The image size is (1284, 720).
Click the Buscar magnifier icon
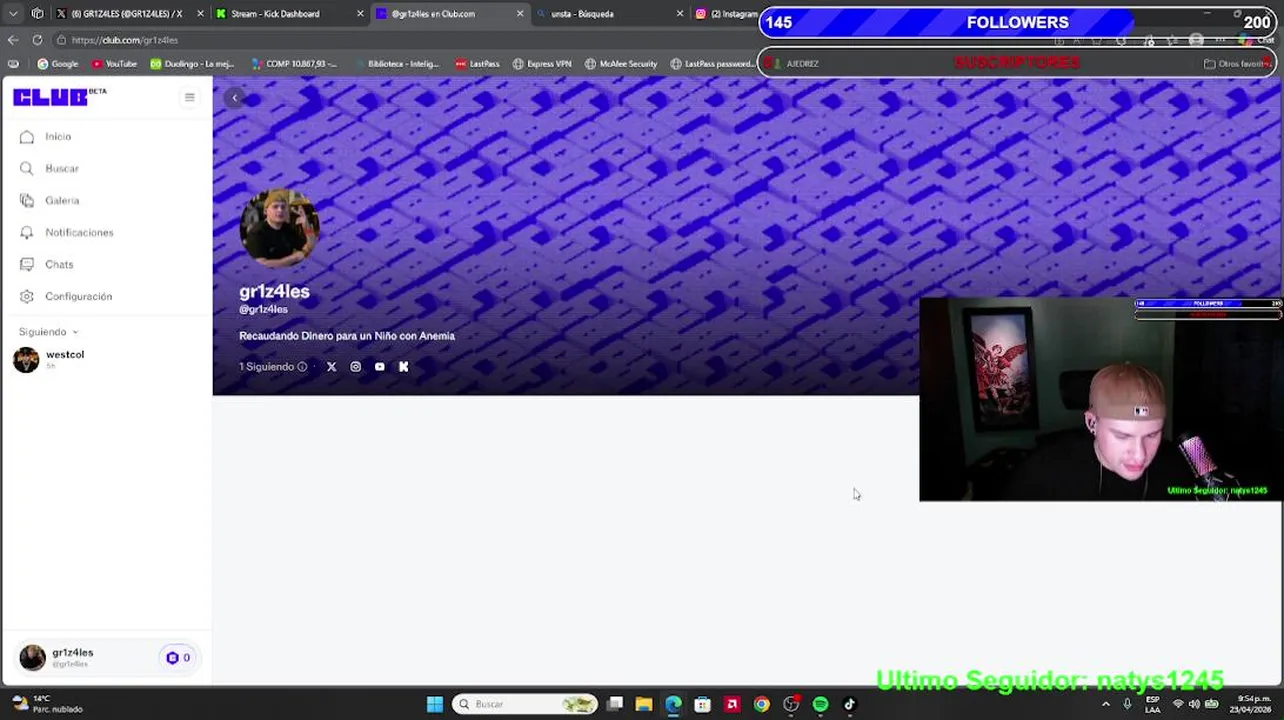(x=27, y=168)
